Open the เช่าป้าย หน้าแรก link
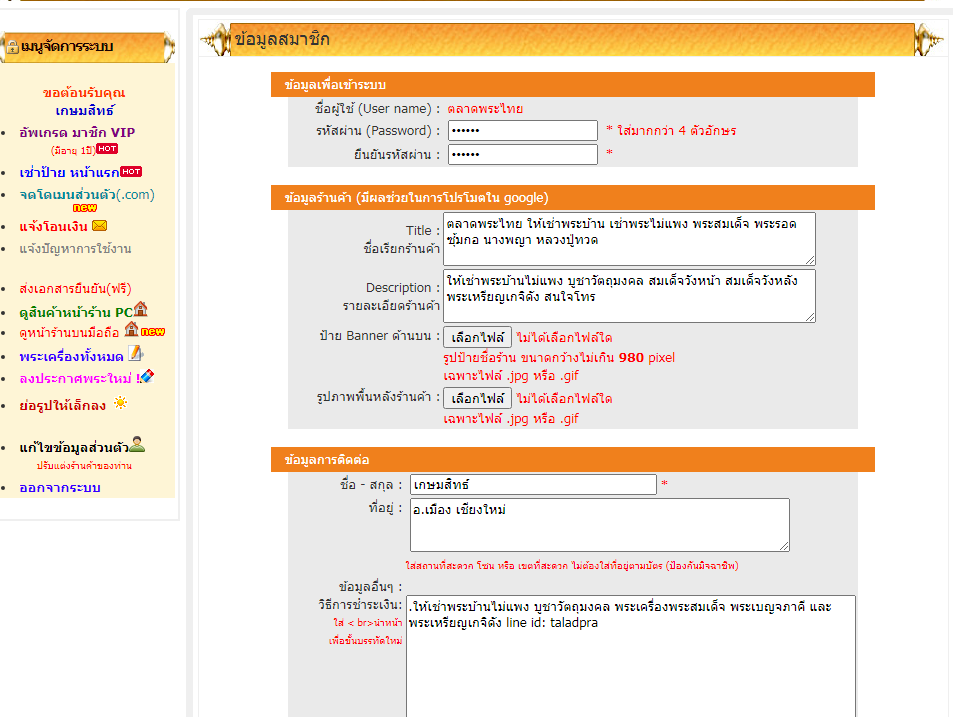The image size is (953, 717). [69, 172]
